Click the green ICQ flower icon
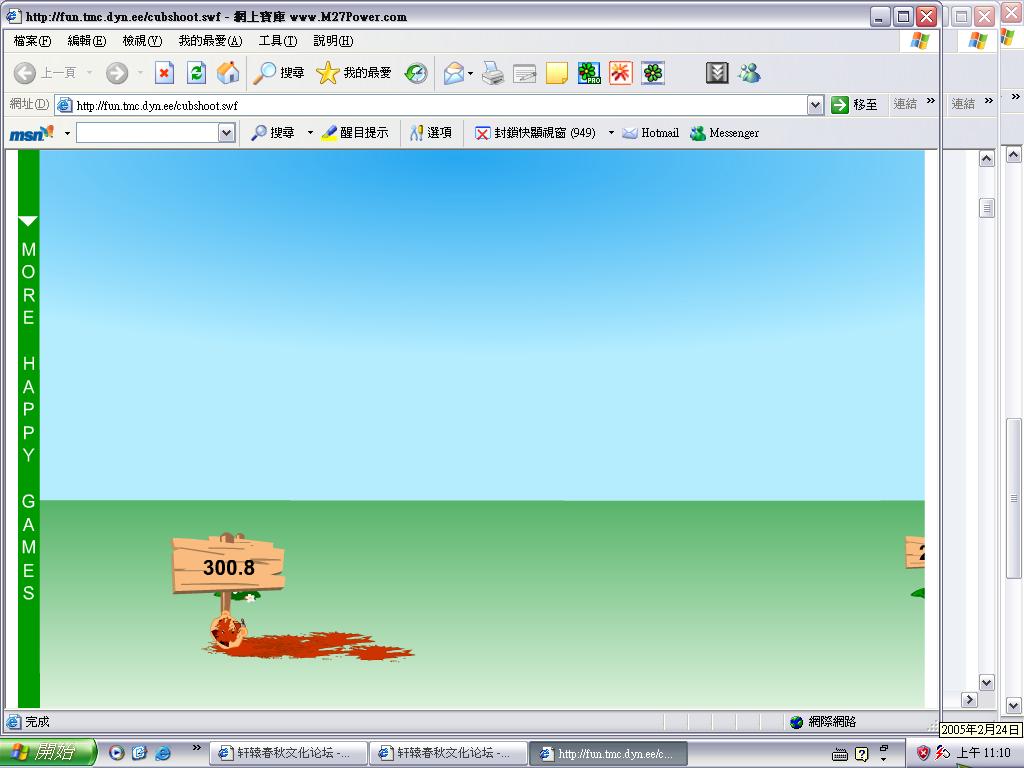 coord(652,72)
